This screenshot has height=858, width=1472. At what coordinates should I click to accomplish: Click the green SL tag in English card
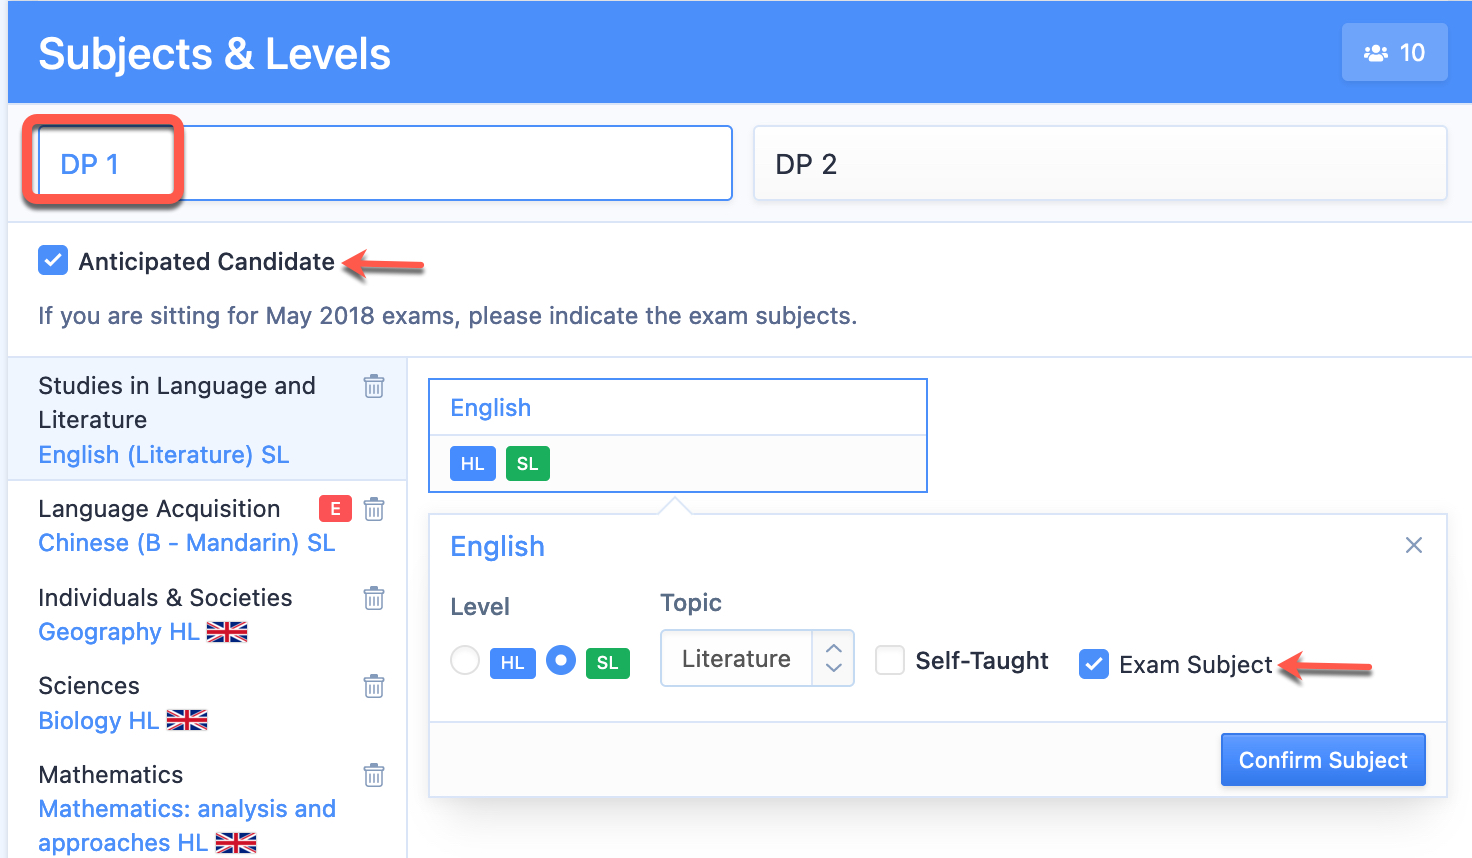pyautogui.click(x=528, y=464)
